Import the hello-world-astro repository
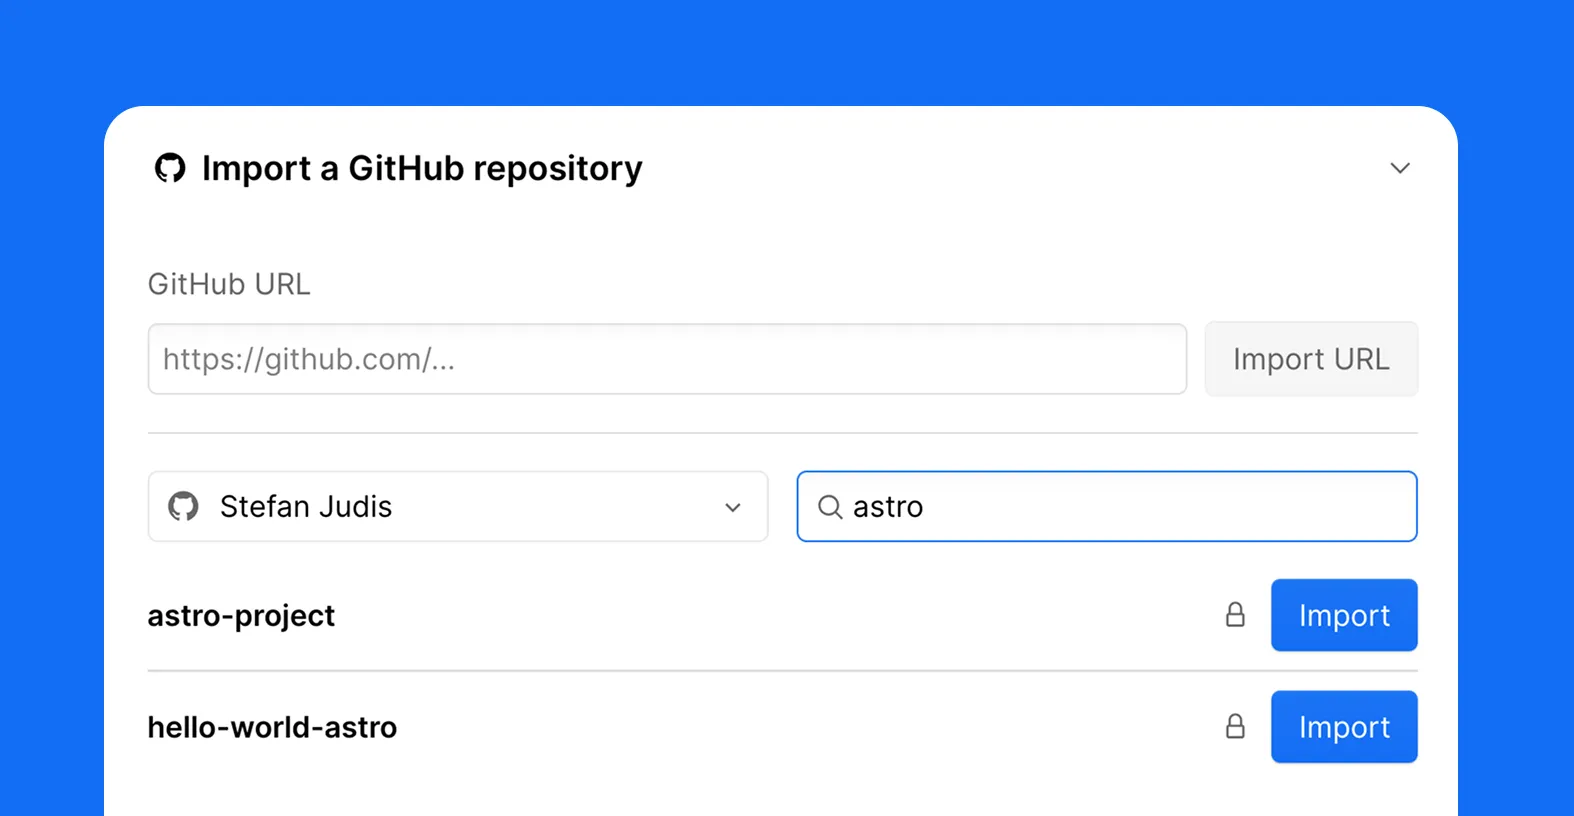 pyautogui.click(x=1344, y=727)
